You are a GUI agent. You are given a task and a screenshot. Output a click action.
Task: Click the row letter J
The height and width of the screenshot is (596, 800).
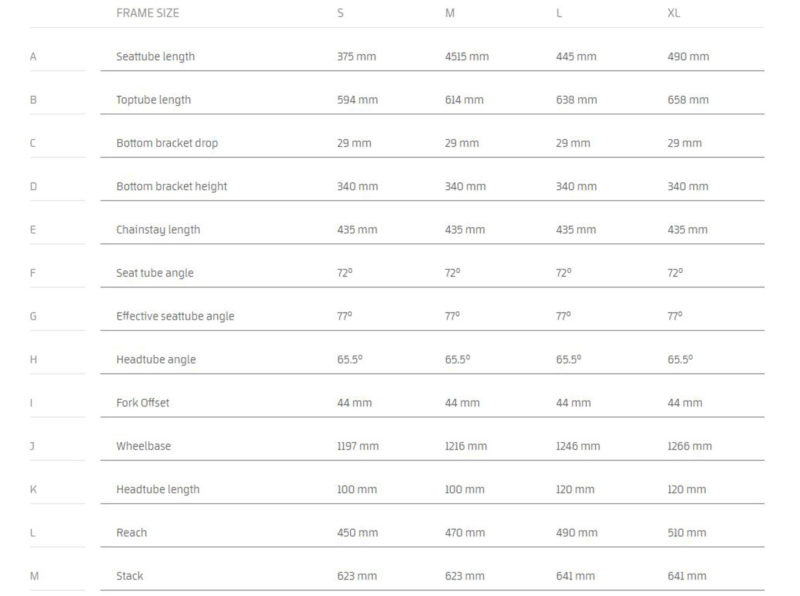33,446
